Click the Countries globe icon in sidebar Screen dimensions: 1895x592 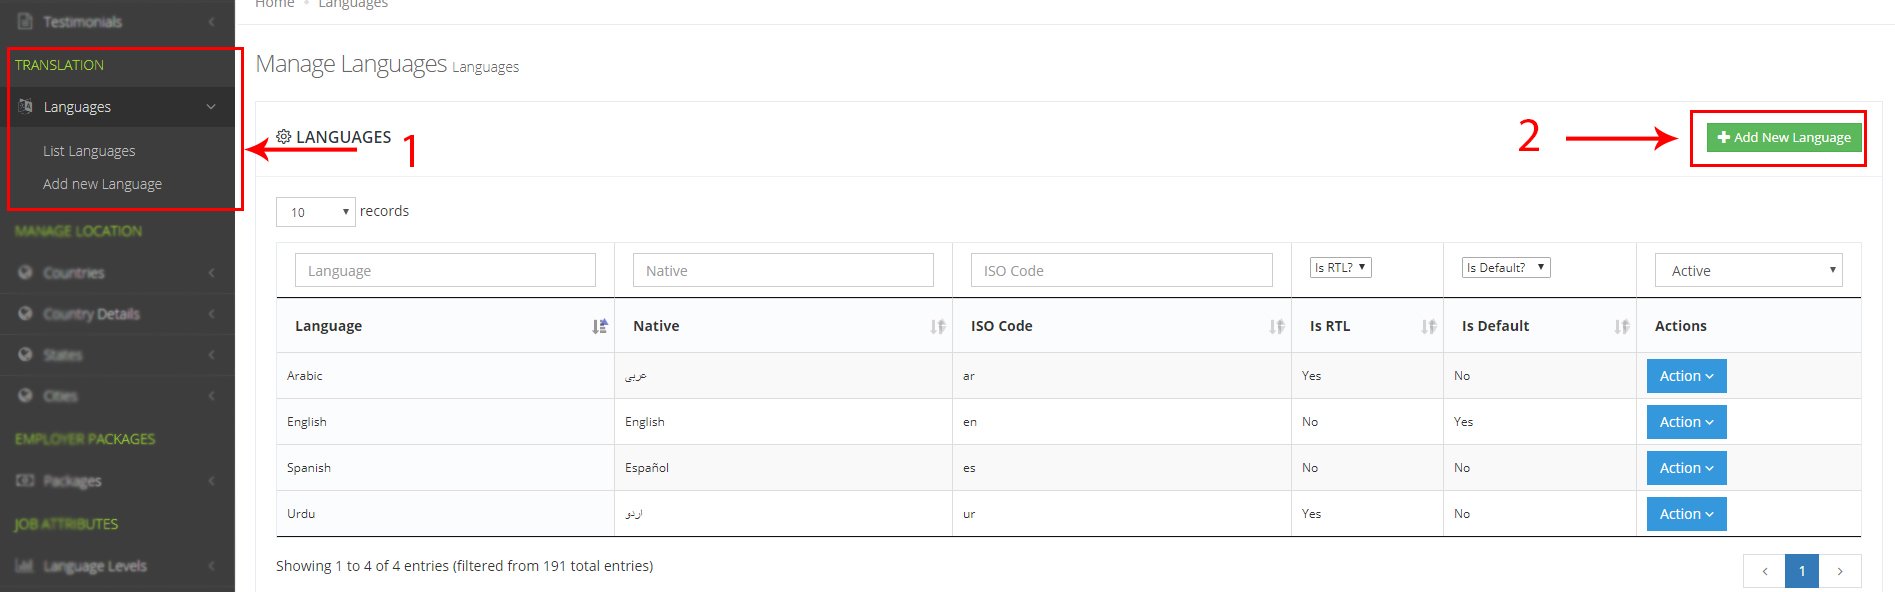point(26,273)
